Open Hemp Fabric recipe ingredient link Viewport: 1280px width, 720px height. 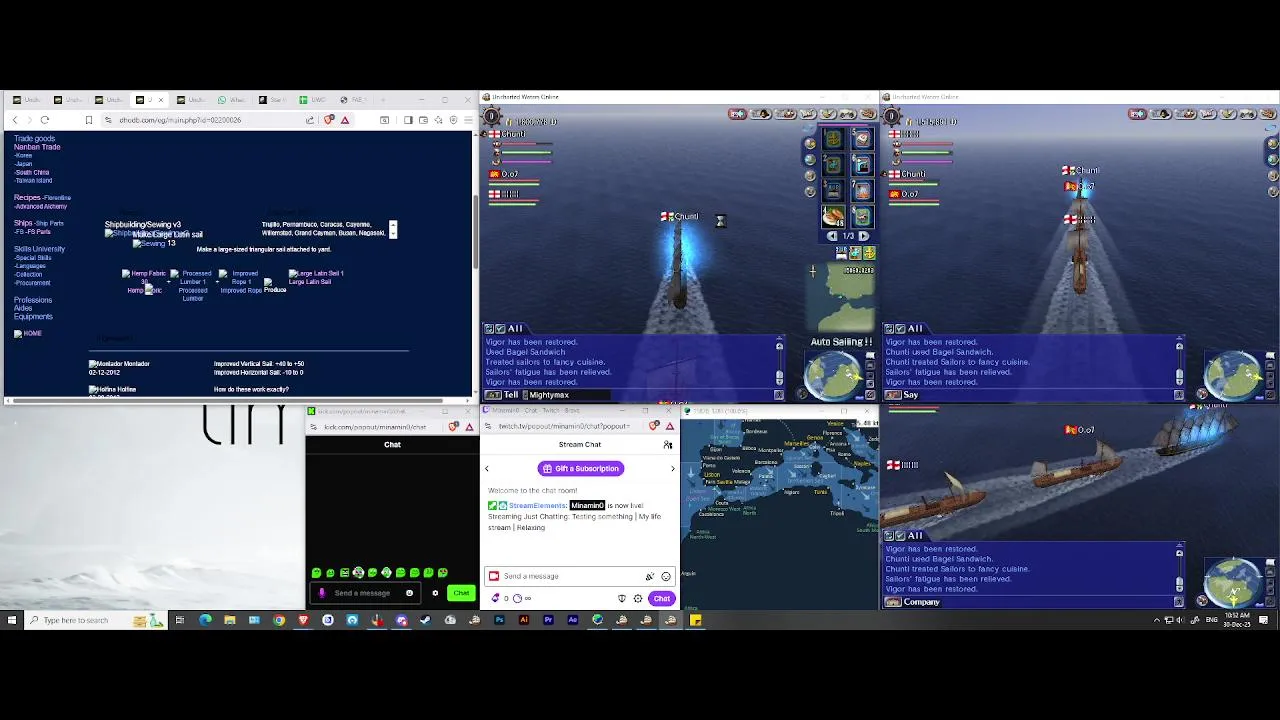click(x=148, y=273)
